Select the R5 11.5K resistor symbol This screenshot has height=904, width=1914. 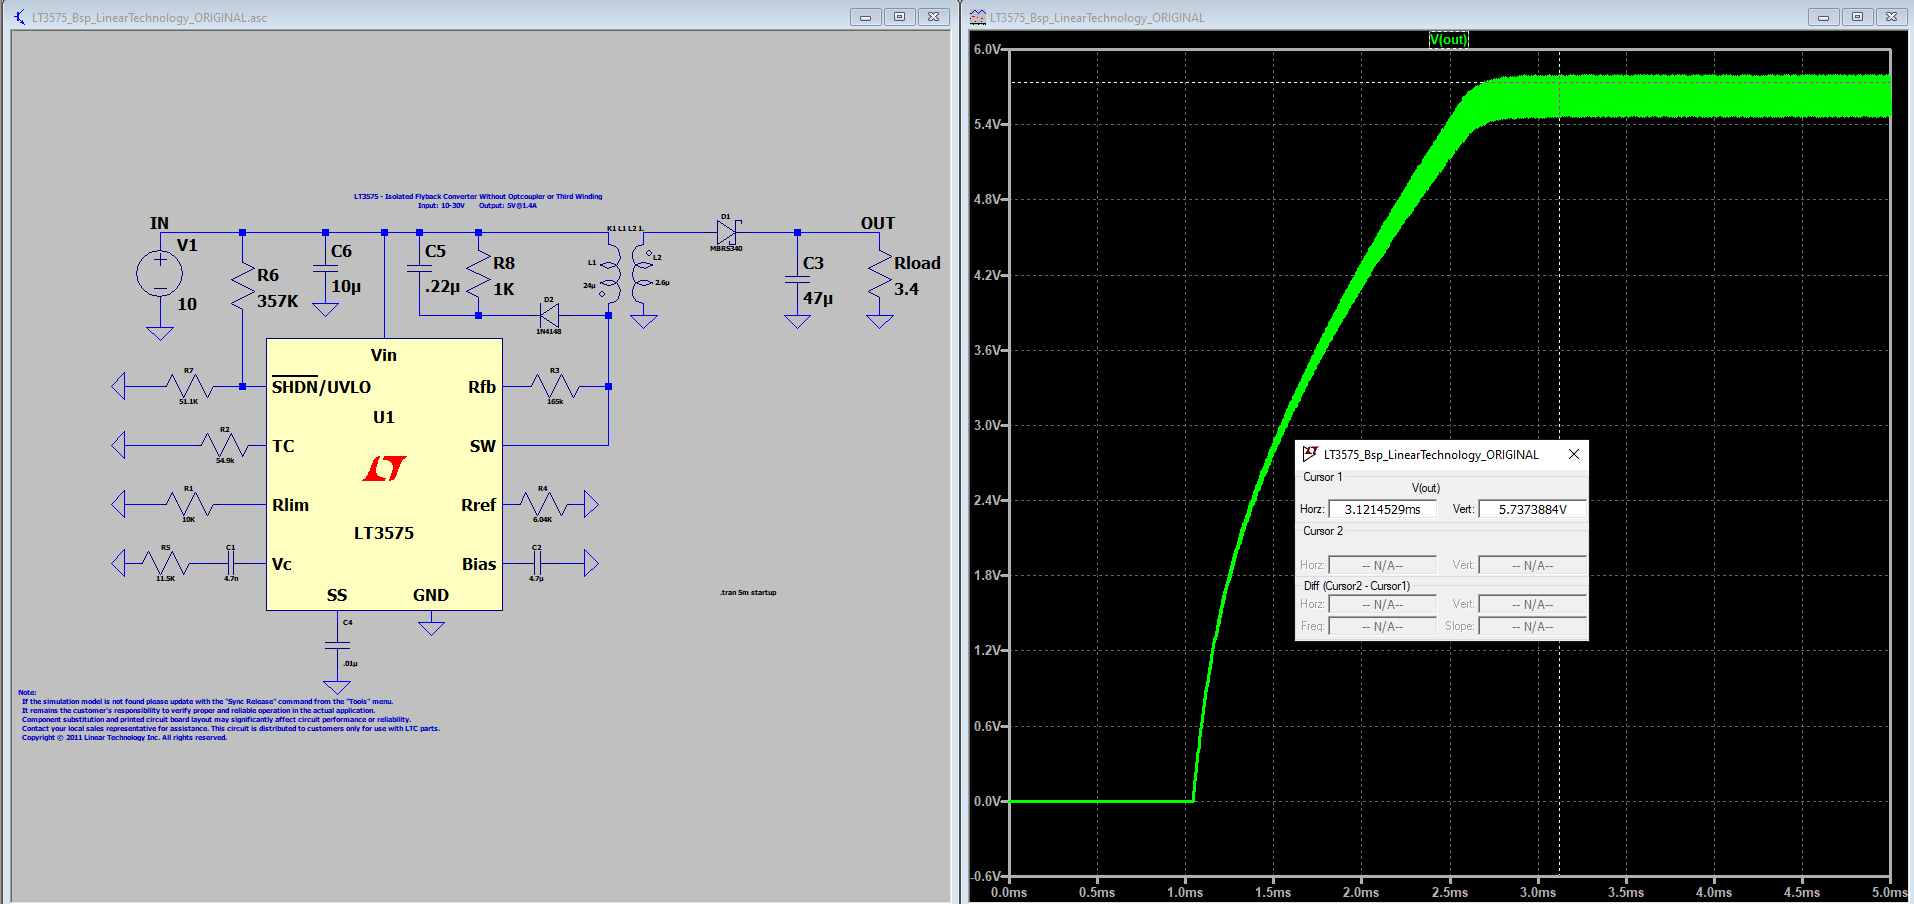(165, 563)
